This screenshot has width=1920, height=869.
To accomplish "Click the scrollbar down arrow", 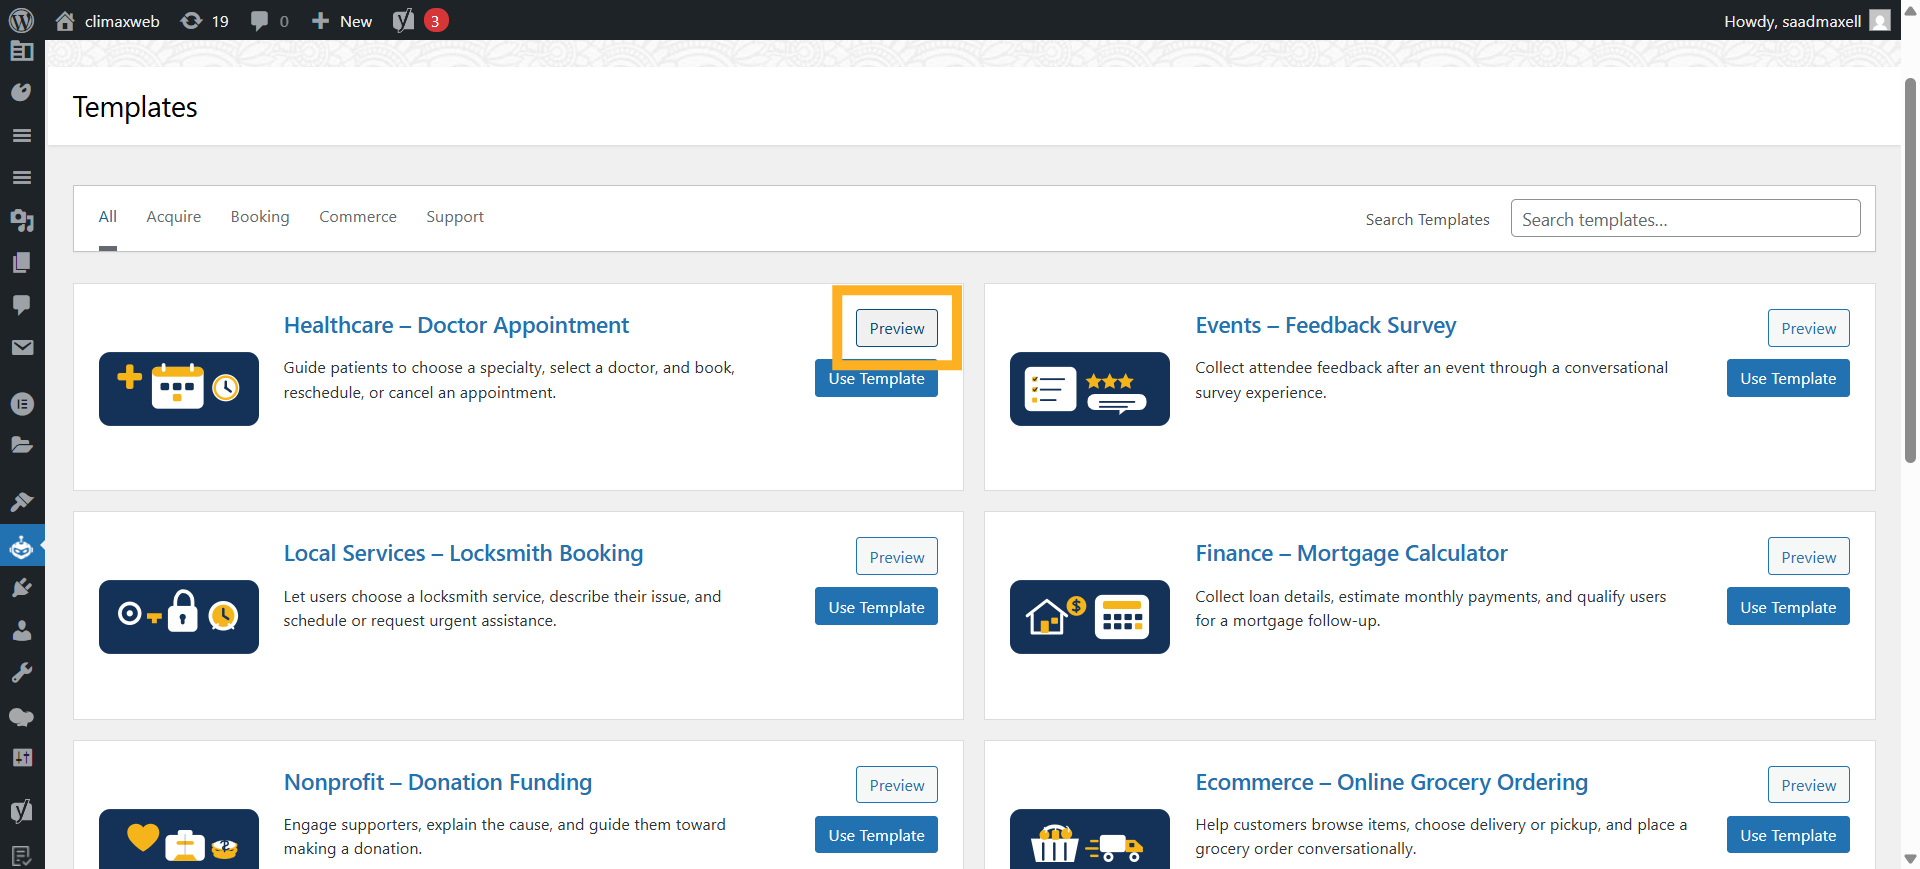I will 1910,858.
